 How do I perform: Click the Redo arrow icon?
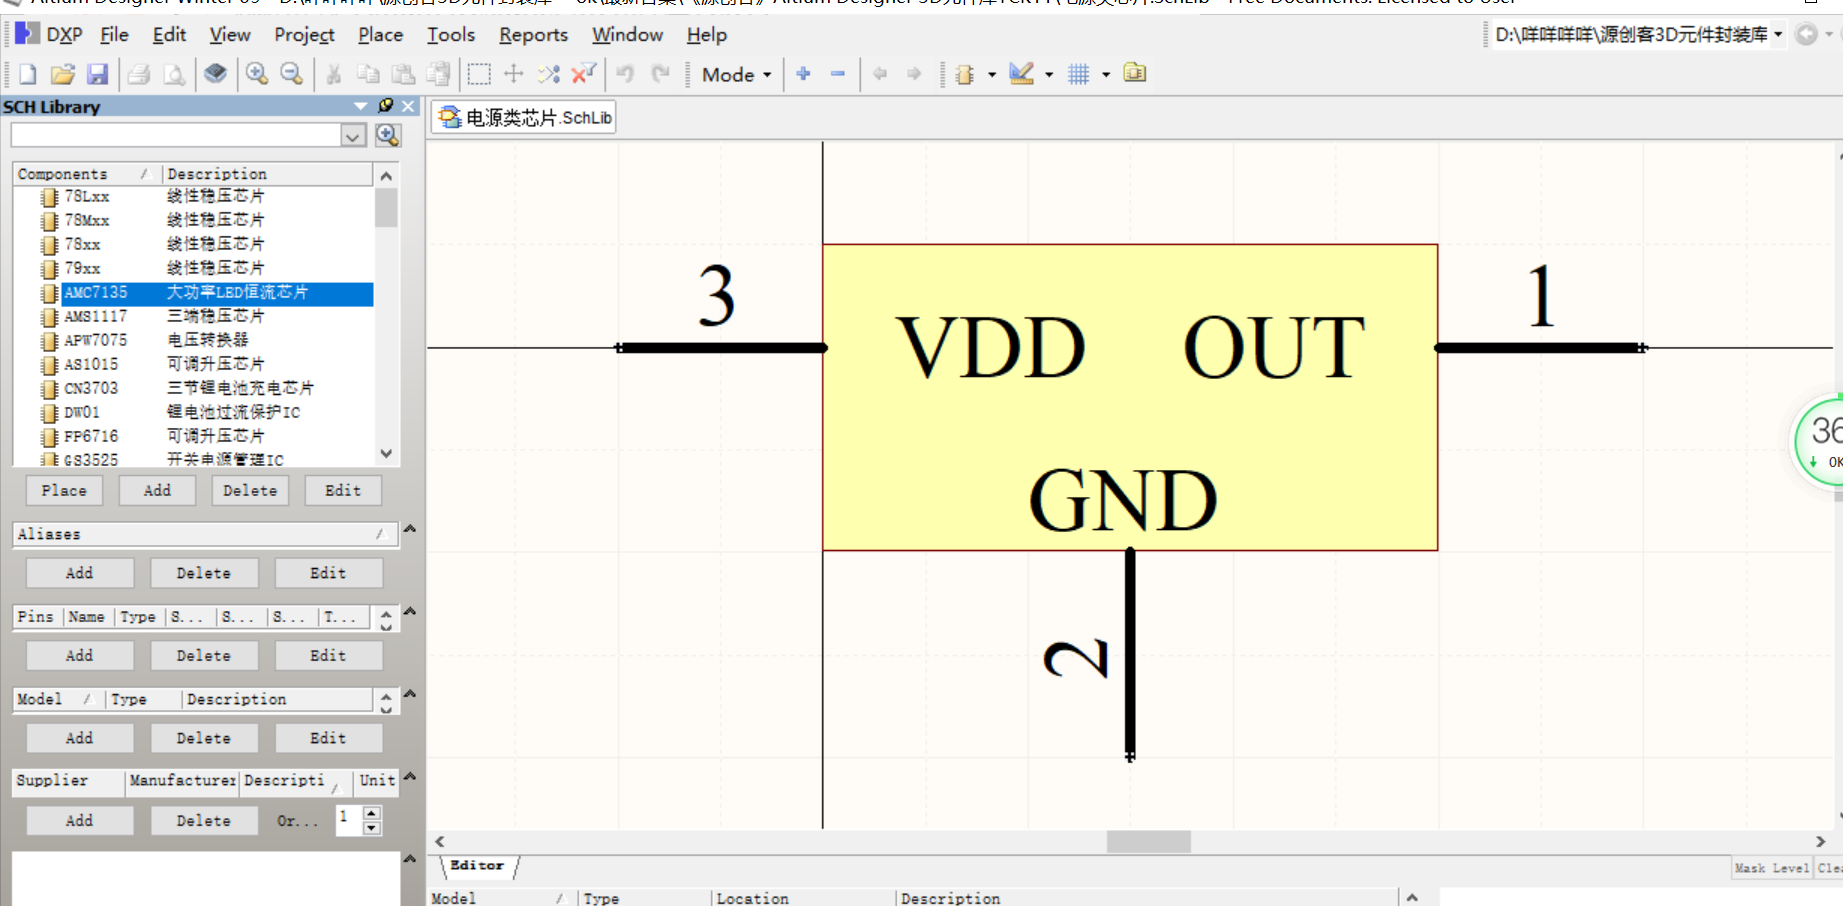(x=660, y=74)
